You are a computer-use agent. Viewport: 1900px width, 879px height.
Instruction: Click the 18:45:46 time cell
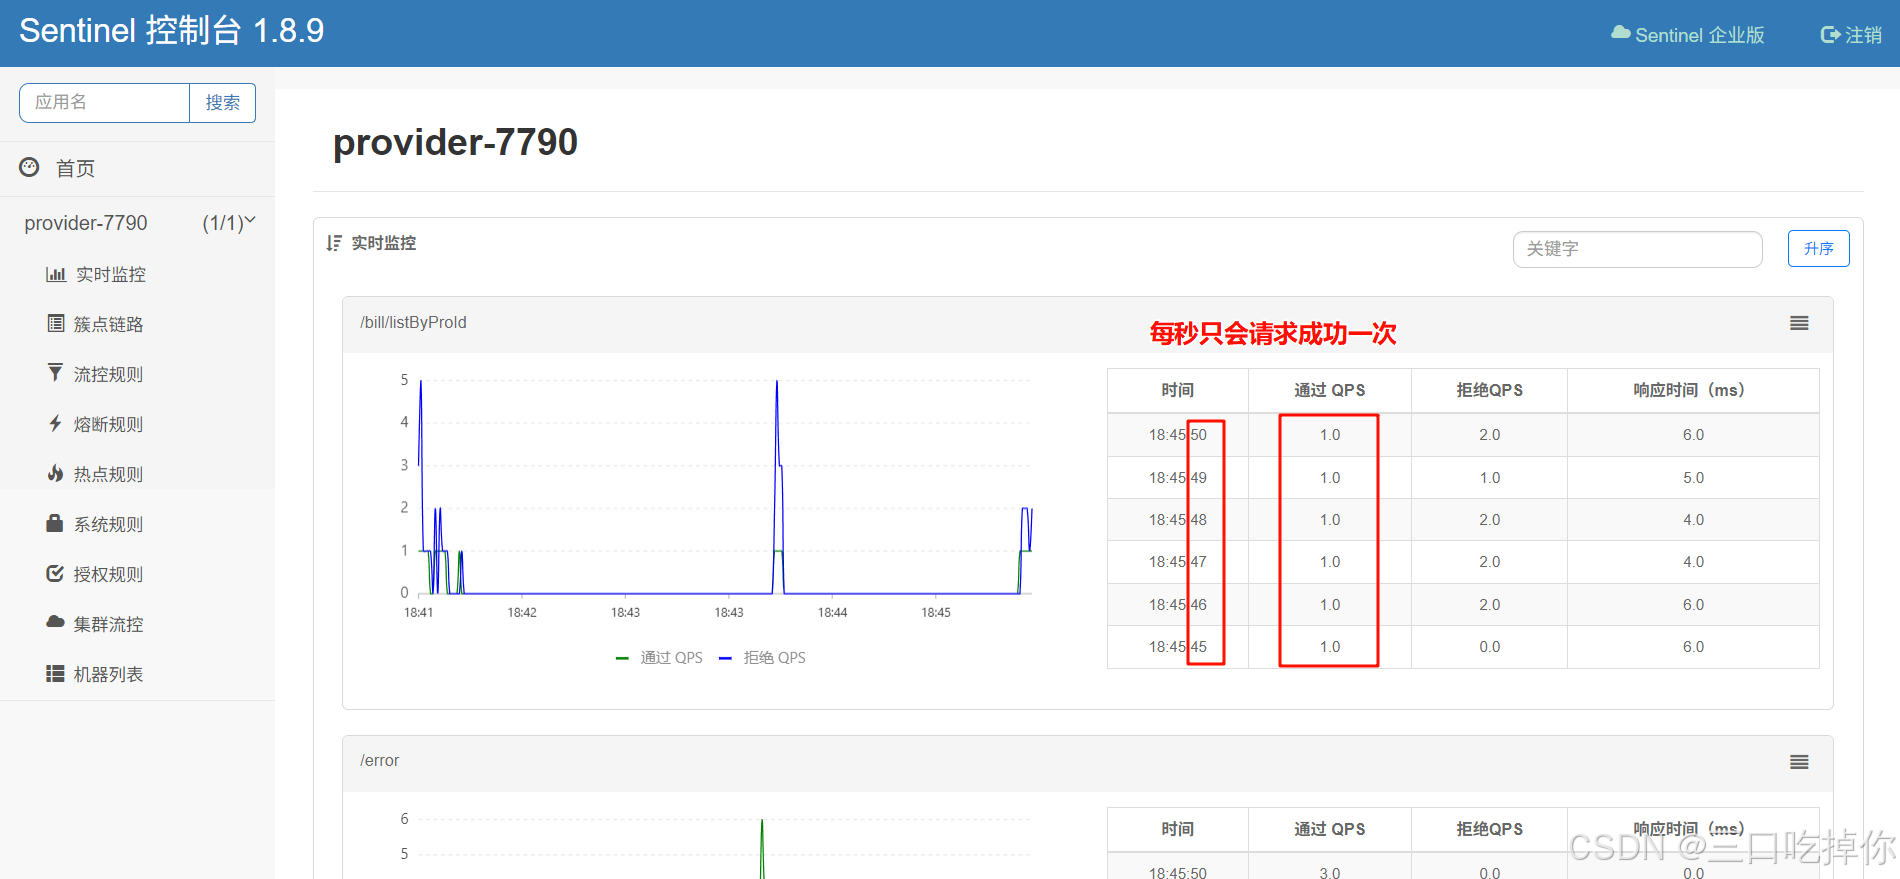1177,605
